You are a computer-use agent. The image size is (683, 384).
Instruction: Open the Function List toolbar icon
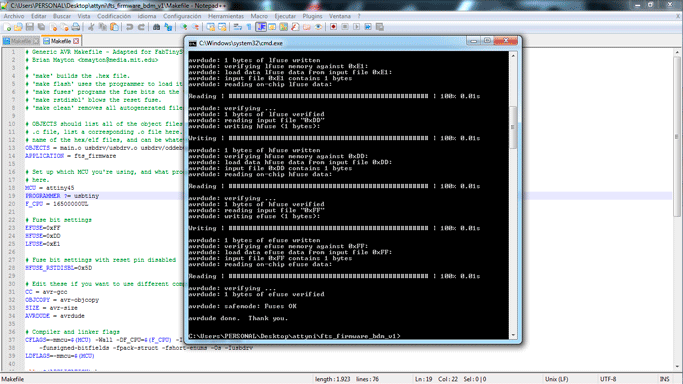pos(295,27)
